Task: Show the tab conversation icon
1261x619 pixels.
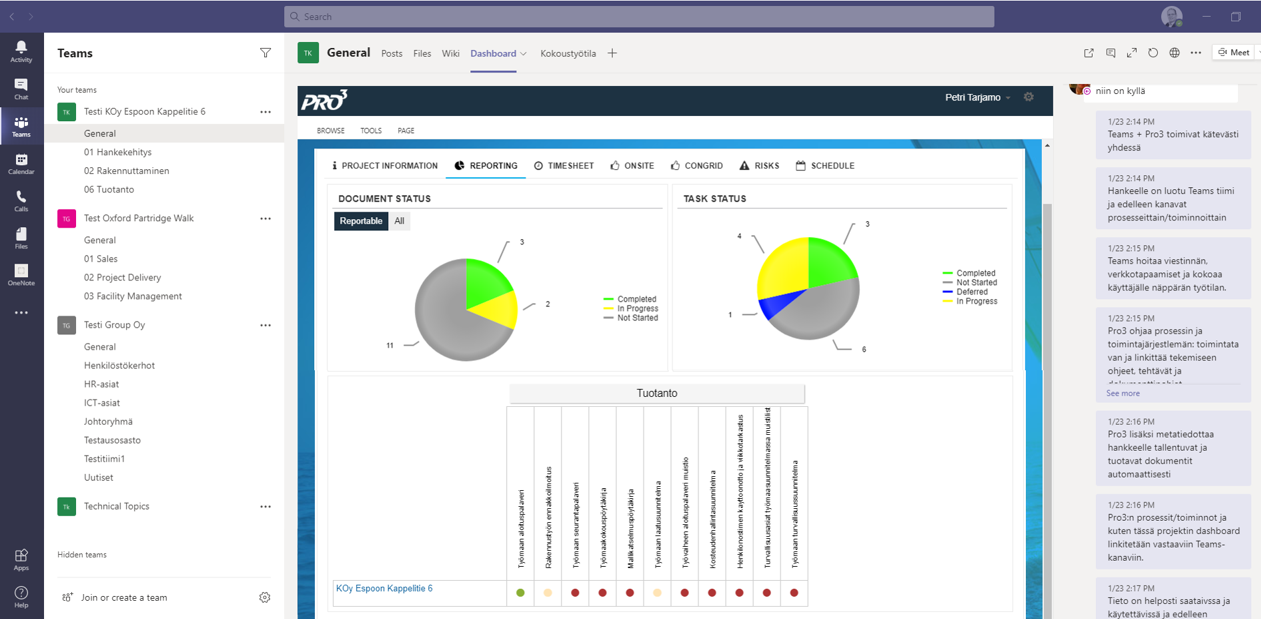Action: point(1111,53)
